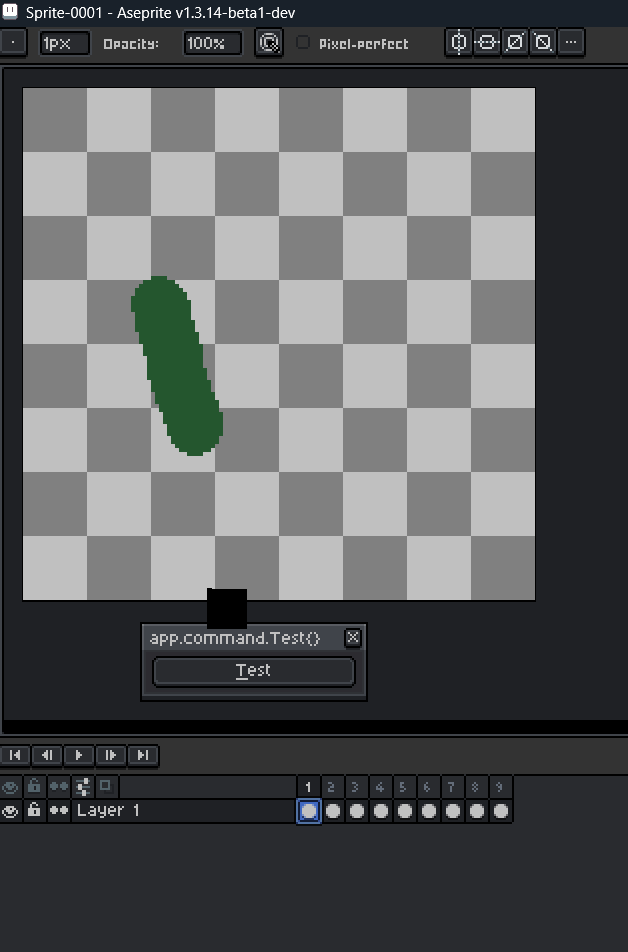Toggle Layer 1 continuous cels icon
The image size is (628, 952).
(x=59, y=811)
